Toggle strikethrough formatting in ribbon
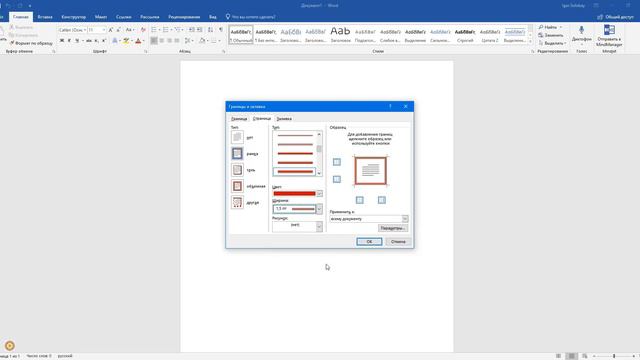Image resolution: width=640 pixels, height=360 pixels. coord(89,41)
